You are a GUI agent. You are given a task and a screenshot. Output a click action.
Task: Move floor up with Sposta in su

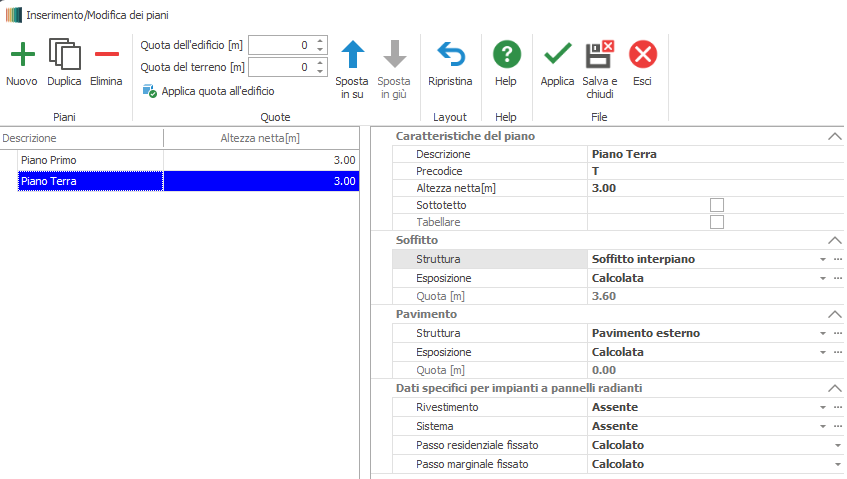[x=352, y=54]
